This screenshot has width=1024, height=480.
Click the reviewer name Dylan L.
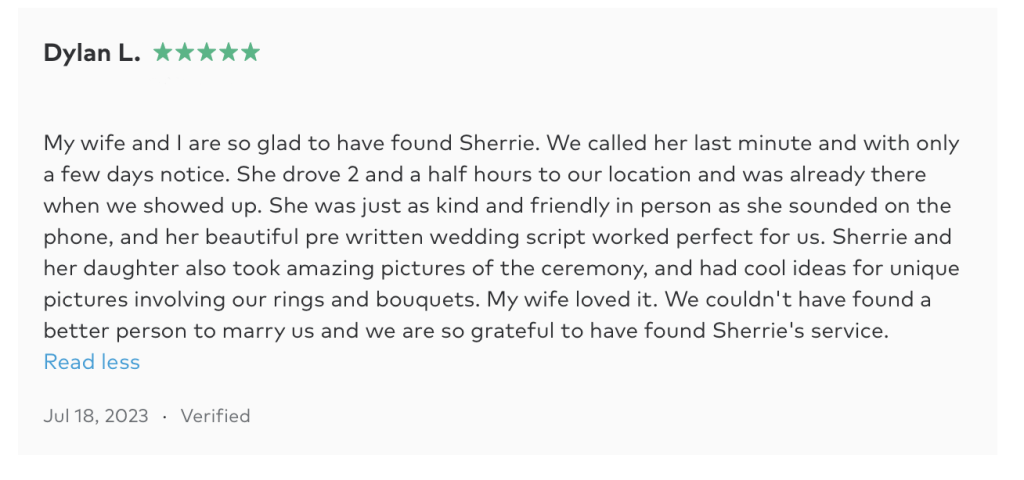pyautogui.click(x=92, y=53)
